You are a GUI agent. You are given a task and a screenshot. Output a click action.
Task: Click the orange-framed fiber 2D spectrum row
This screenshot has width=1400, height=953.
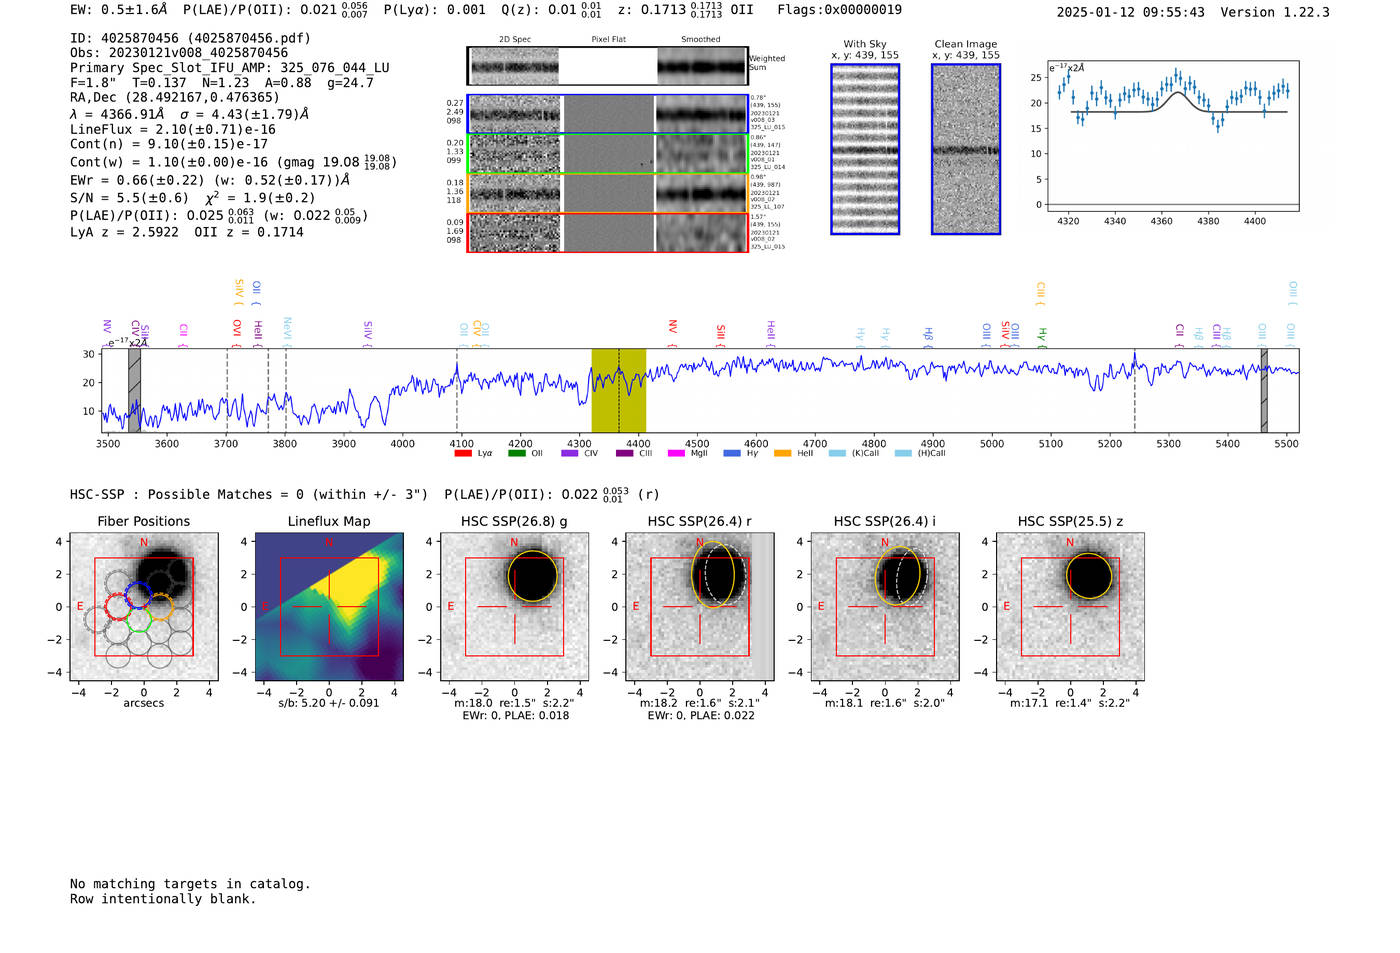coord(608,193)
